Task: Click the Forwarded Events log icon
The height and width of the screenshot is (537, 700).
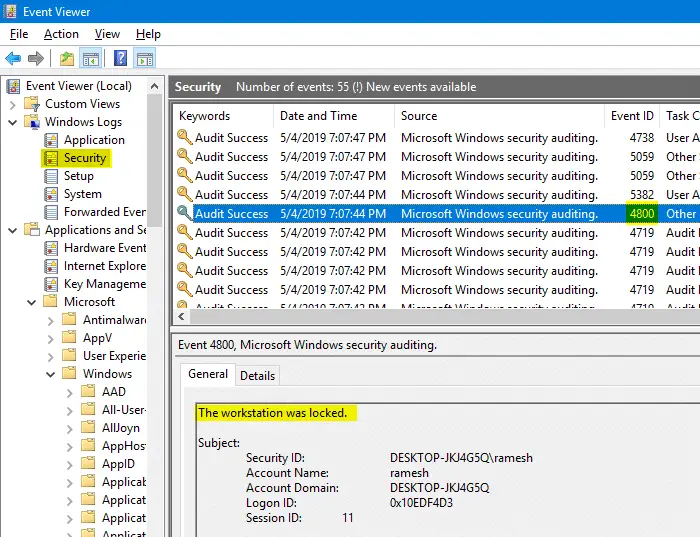Action: click(51, 212)
